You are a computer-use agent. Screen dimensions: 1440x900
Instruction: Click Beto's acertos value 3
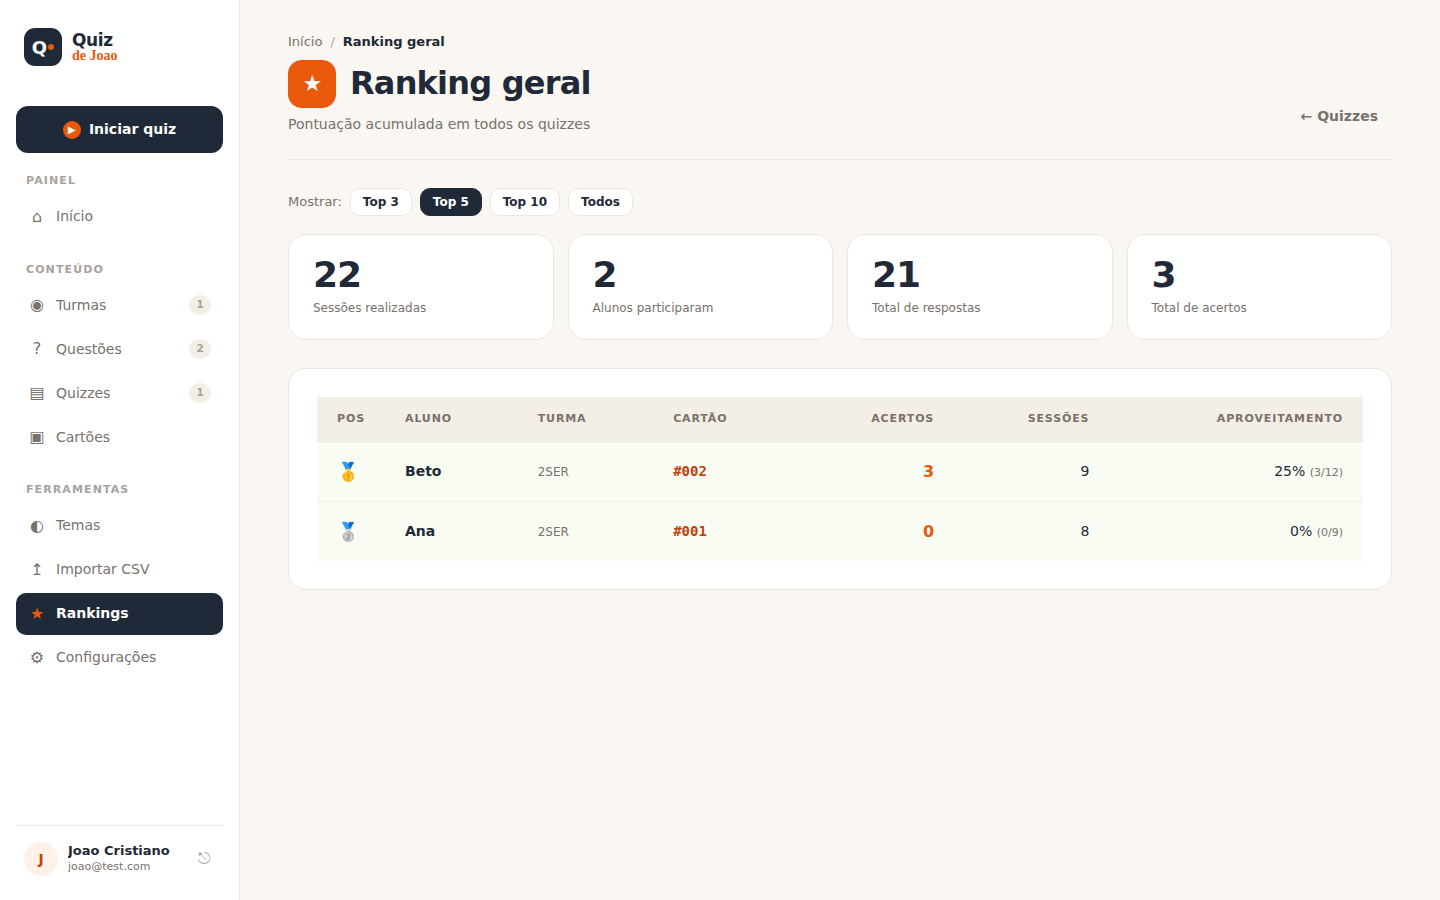(x=928, y=472)
